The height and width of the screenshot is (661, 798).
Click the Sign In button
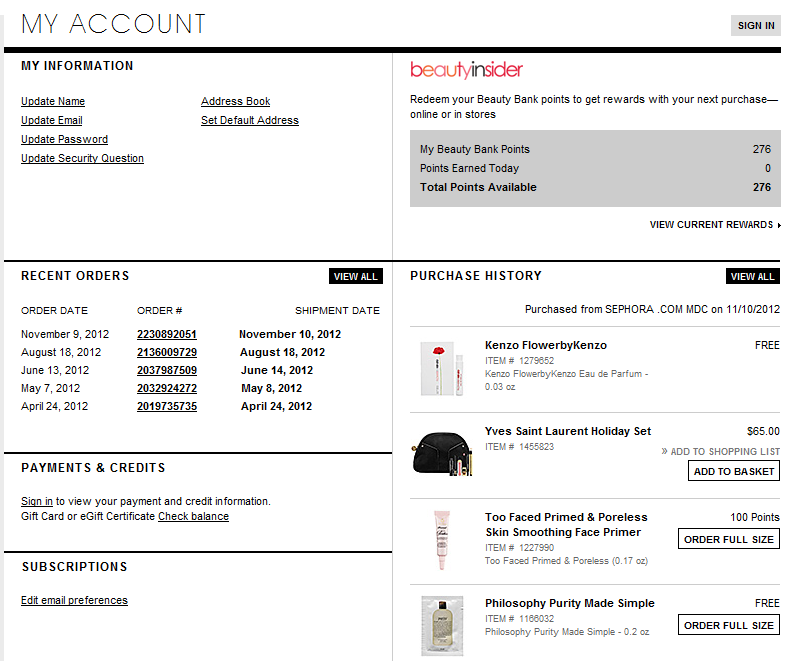(x=756, y=25)
